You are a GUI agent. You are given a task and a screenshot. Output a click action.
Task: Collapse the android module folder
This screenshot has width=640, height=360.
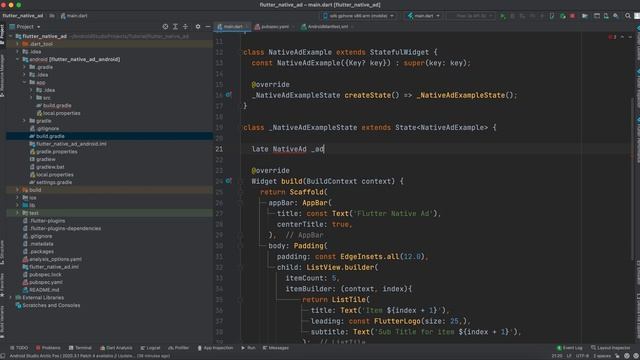17,59
